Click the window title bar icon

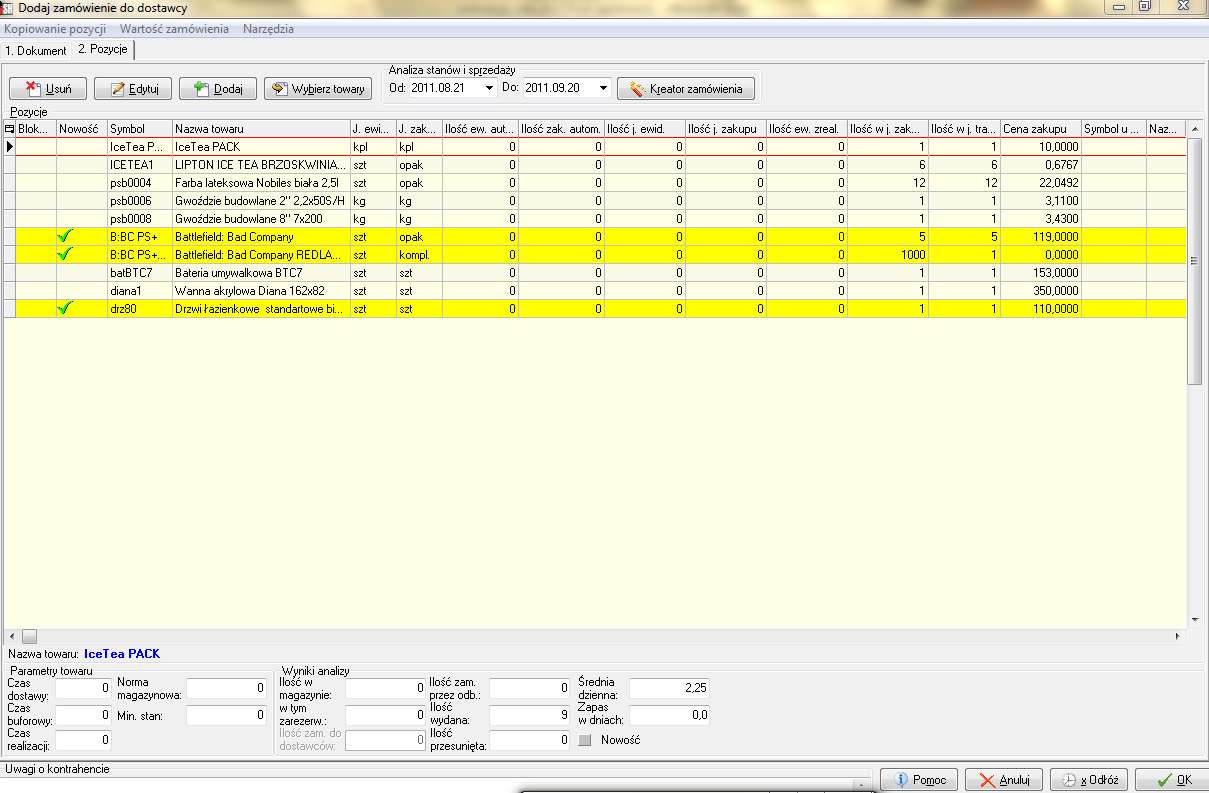pyautogui.click(x=8, y=8)
